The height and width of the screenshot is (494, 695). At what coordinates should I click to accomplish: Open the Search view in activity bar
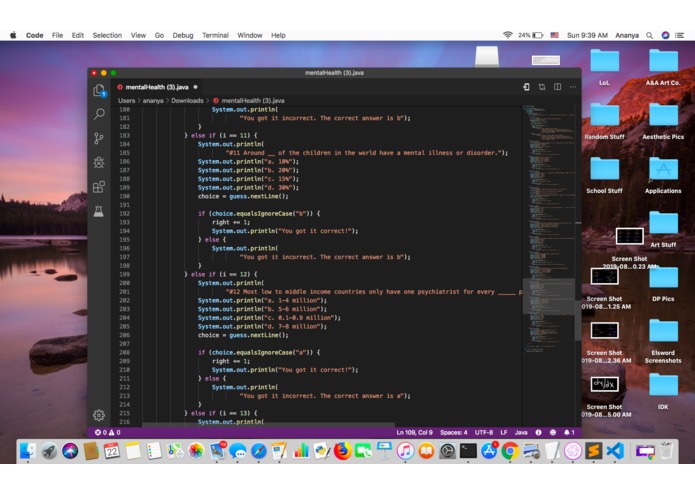pyautogui.click(x=99, y=114)
